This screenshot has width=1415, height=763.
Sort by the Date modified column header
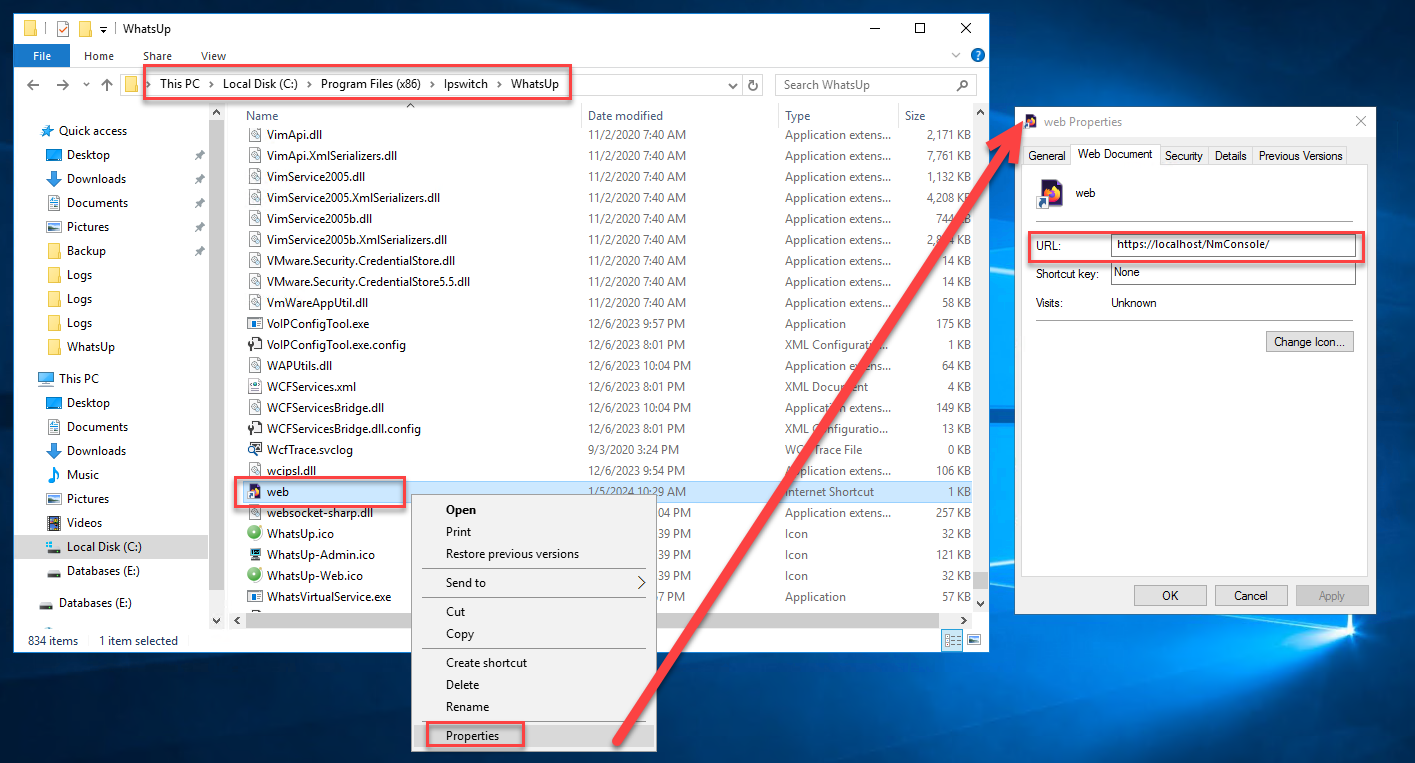[682, 116]
